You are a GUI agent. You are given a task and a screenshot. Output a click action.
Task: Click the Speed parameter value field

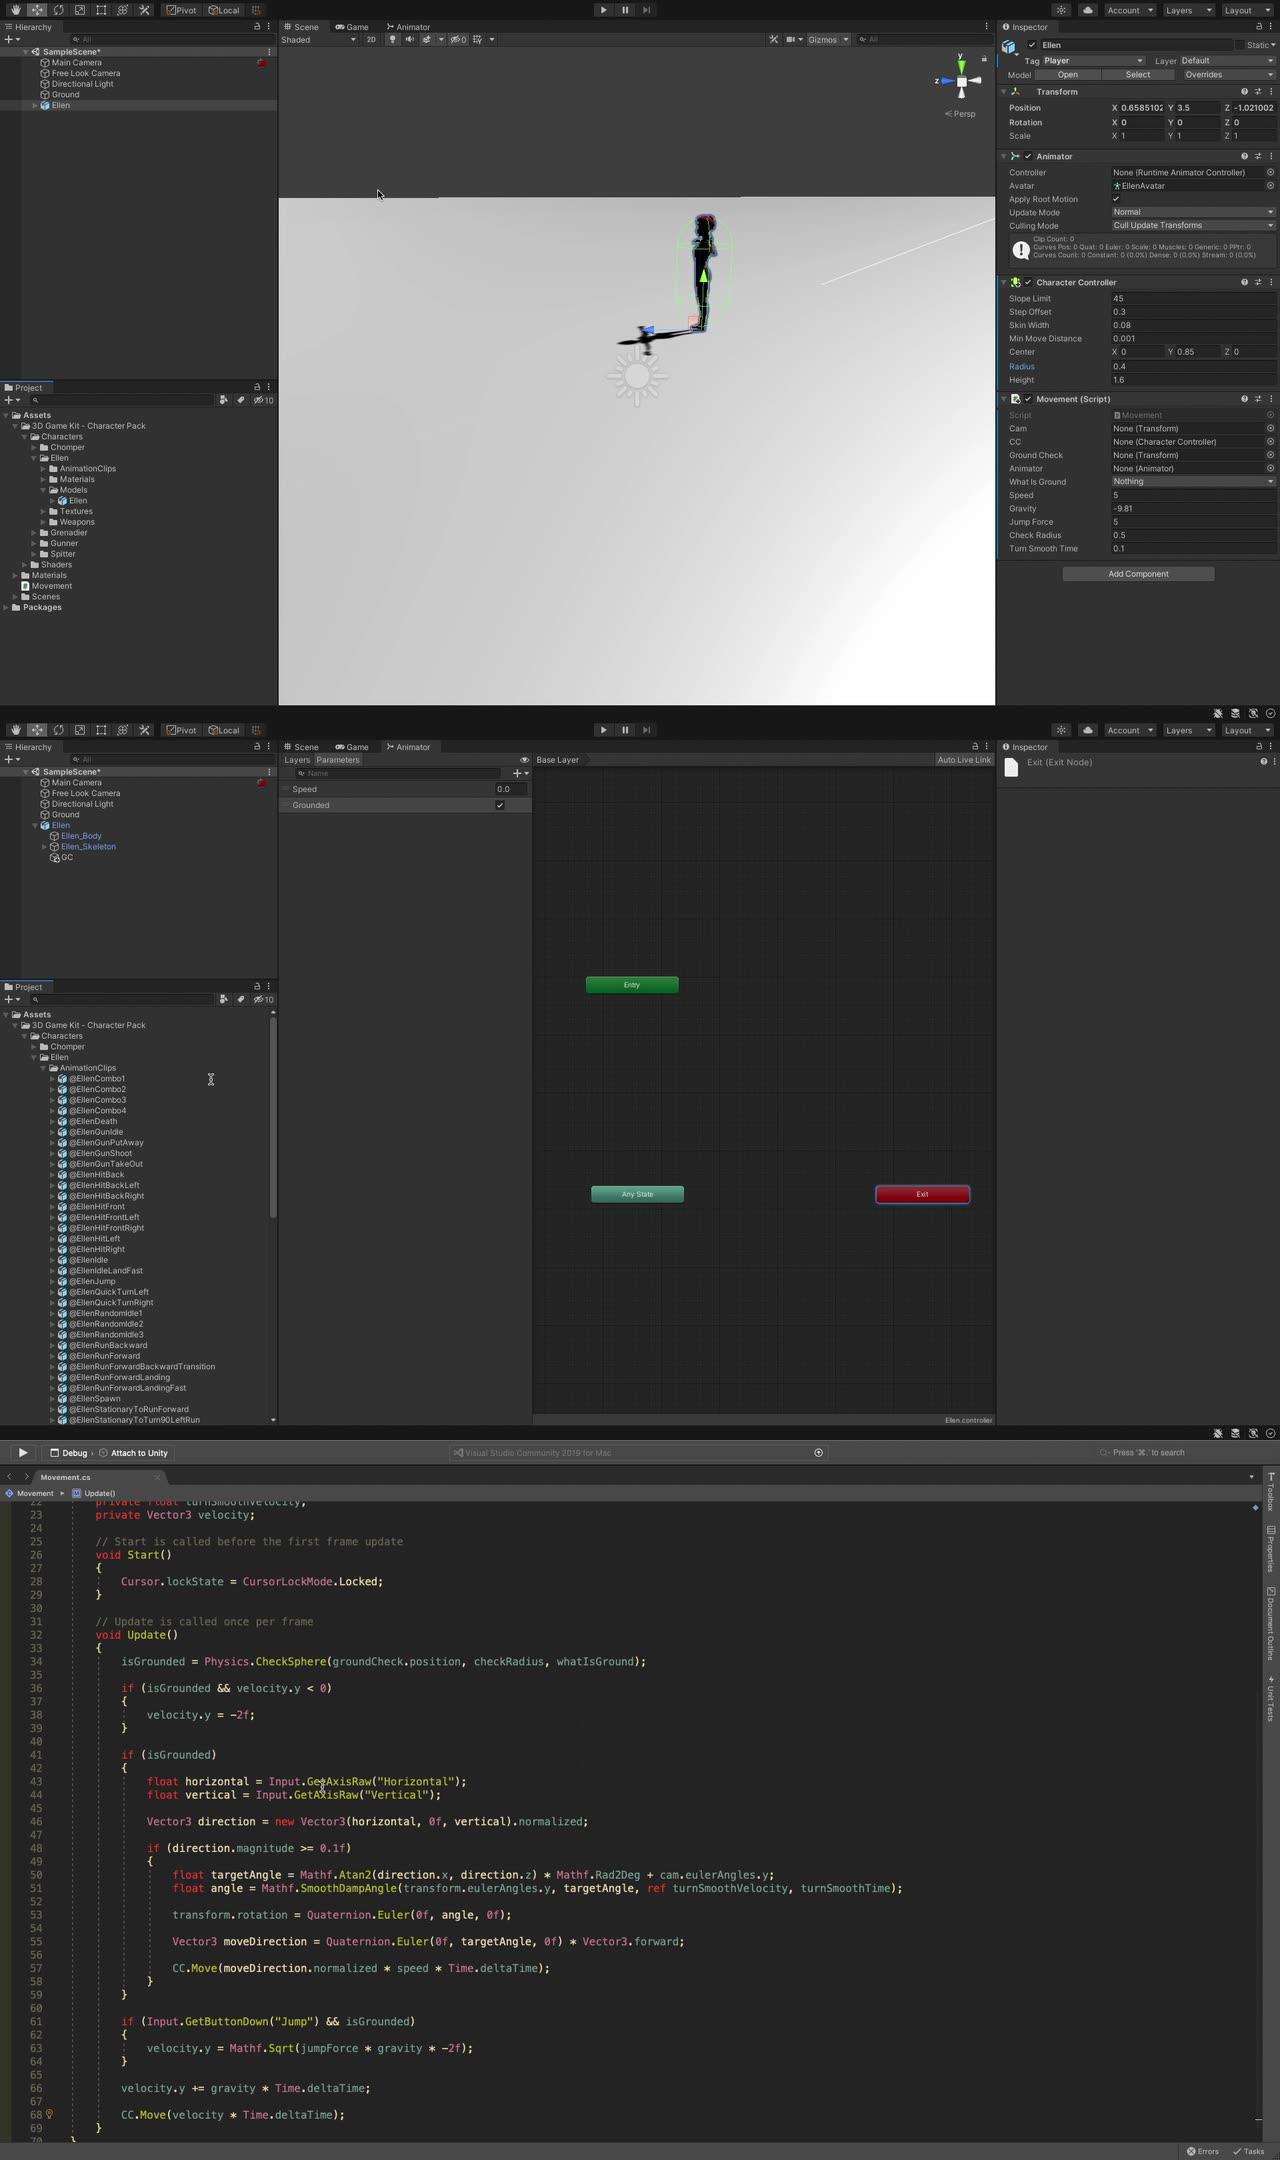510,789
